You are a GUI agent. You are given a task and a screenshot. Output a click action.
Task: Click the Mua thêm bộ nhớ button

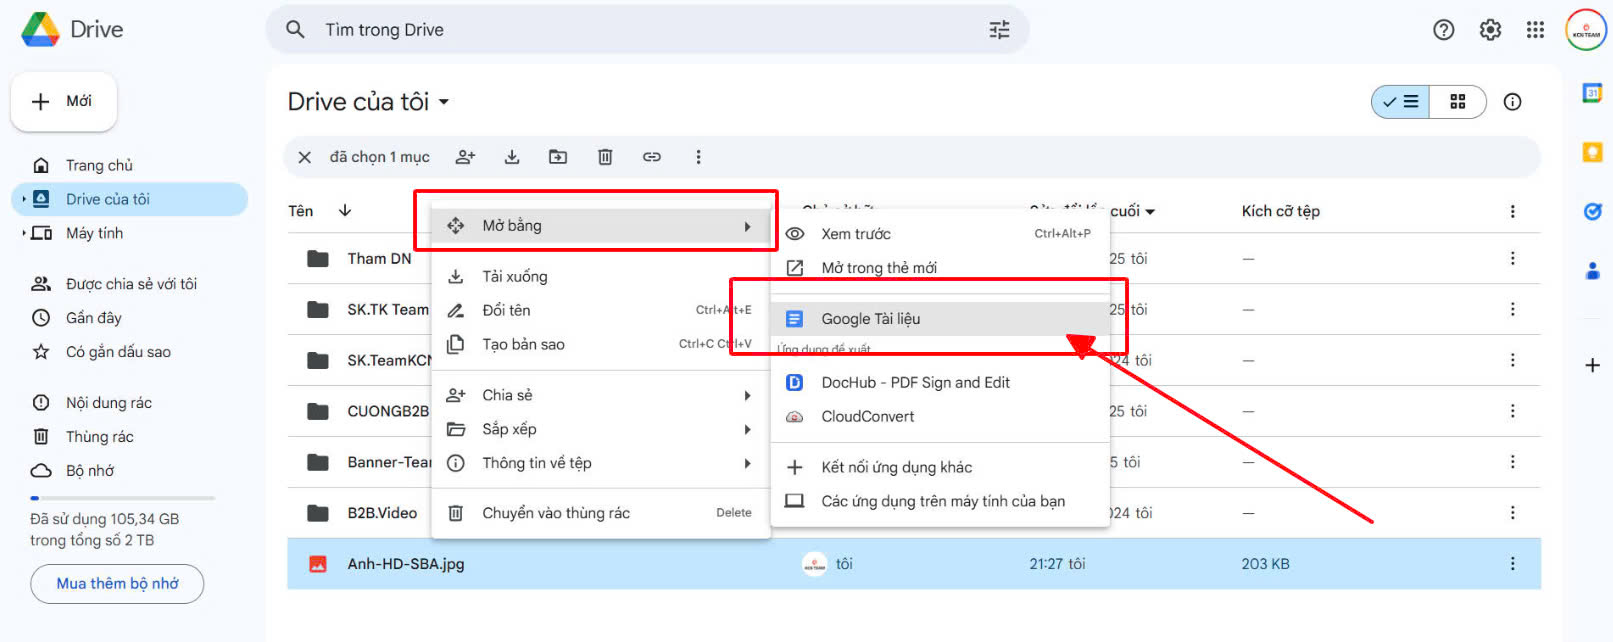(117, 584)
